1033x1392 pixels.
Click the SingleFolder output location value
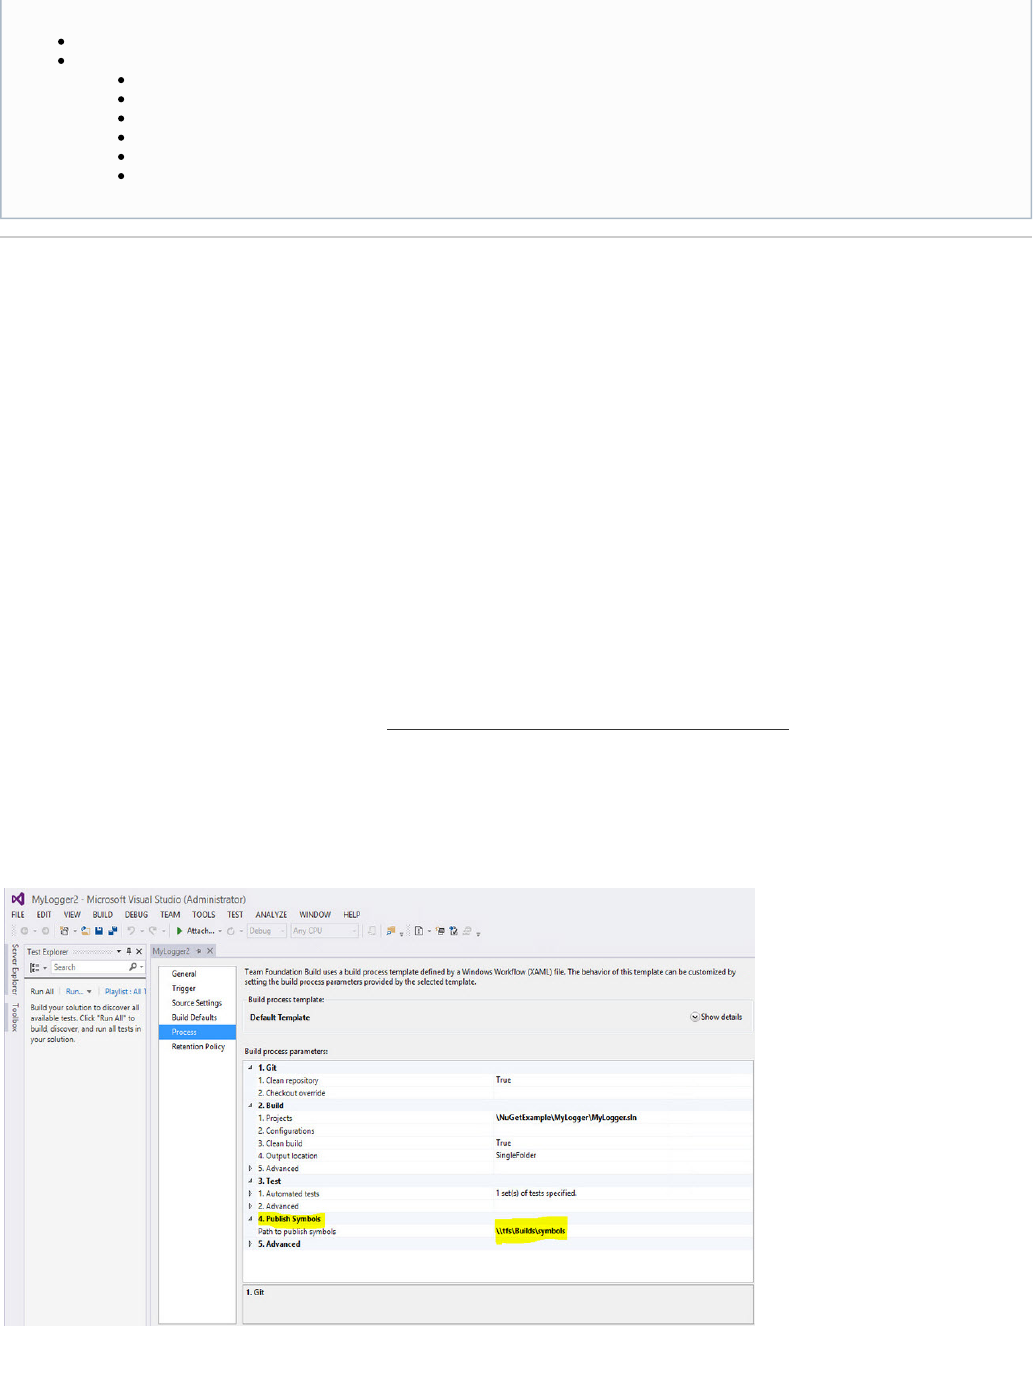[x=516, y=1155]
